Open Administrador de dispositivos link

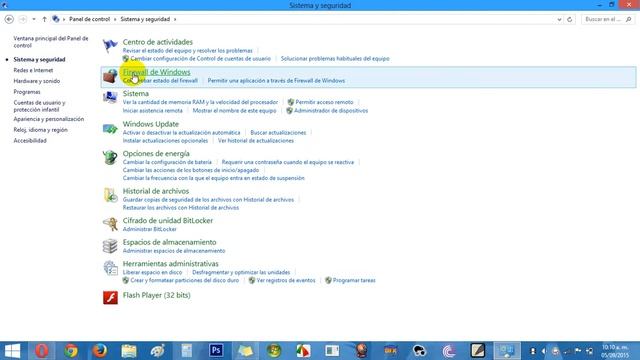click(x=331, y=111)
